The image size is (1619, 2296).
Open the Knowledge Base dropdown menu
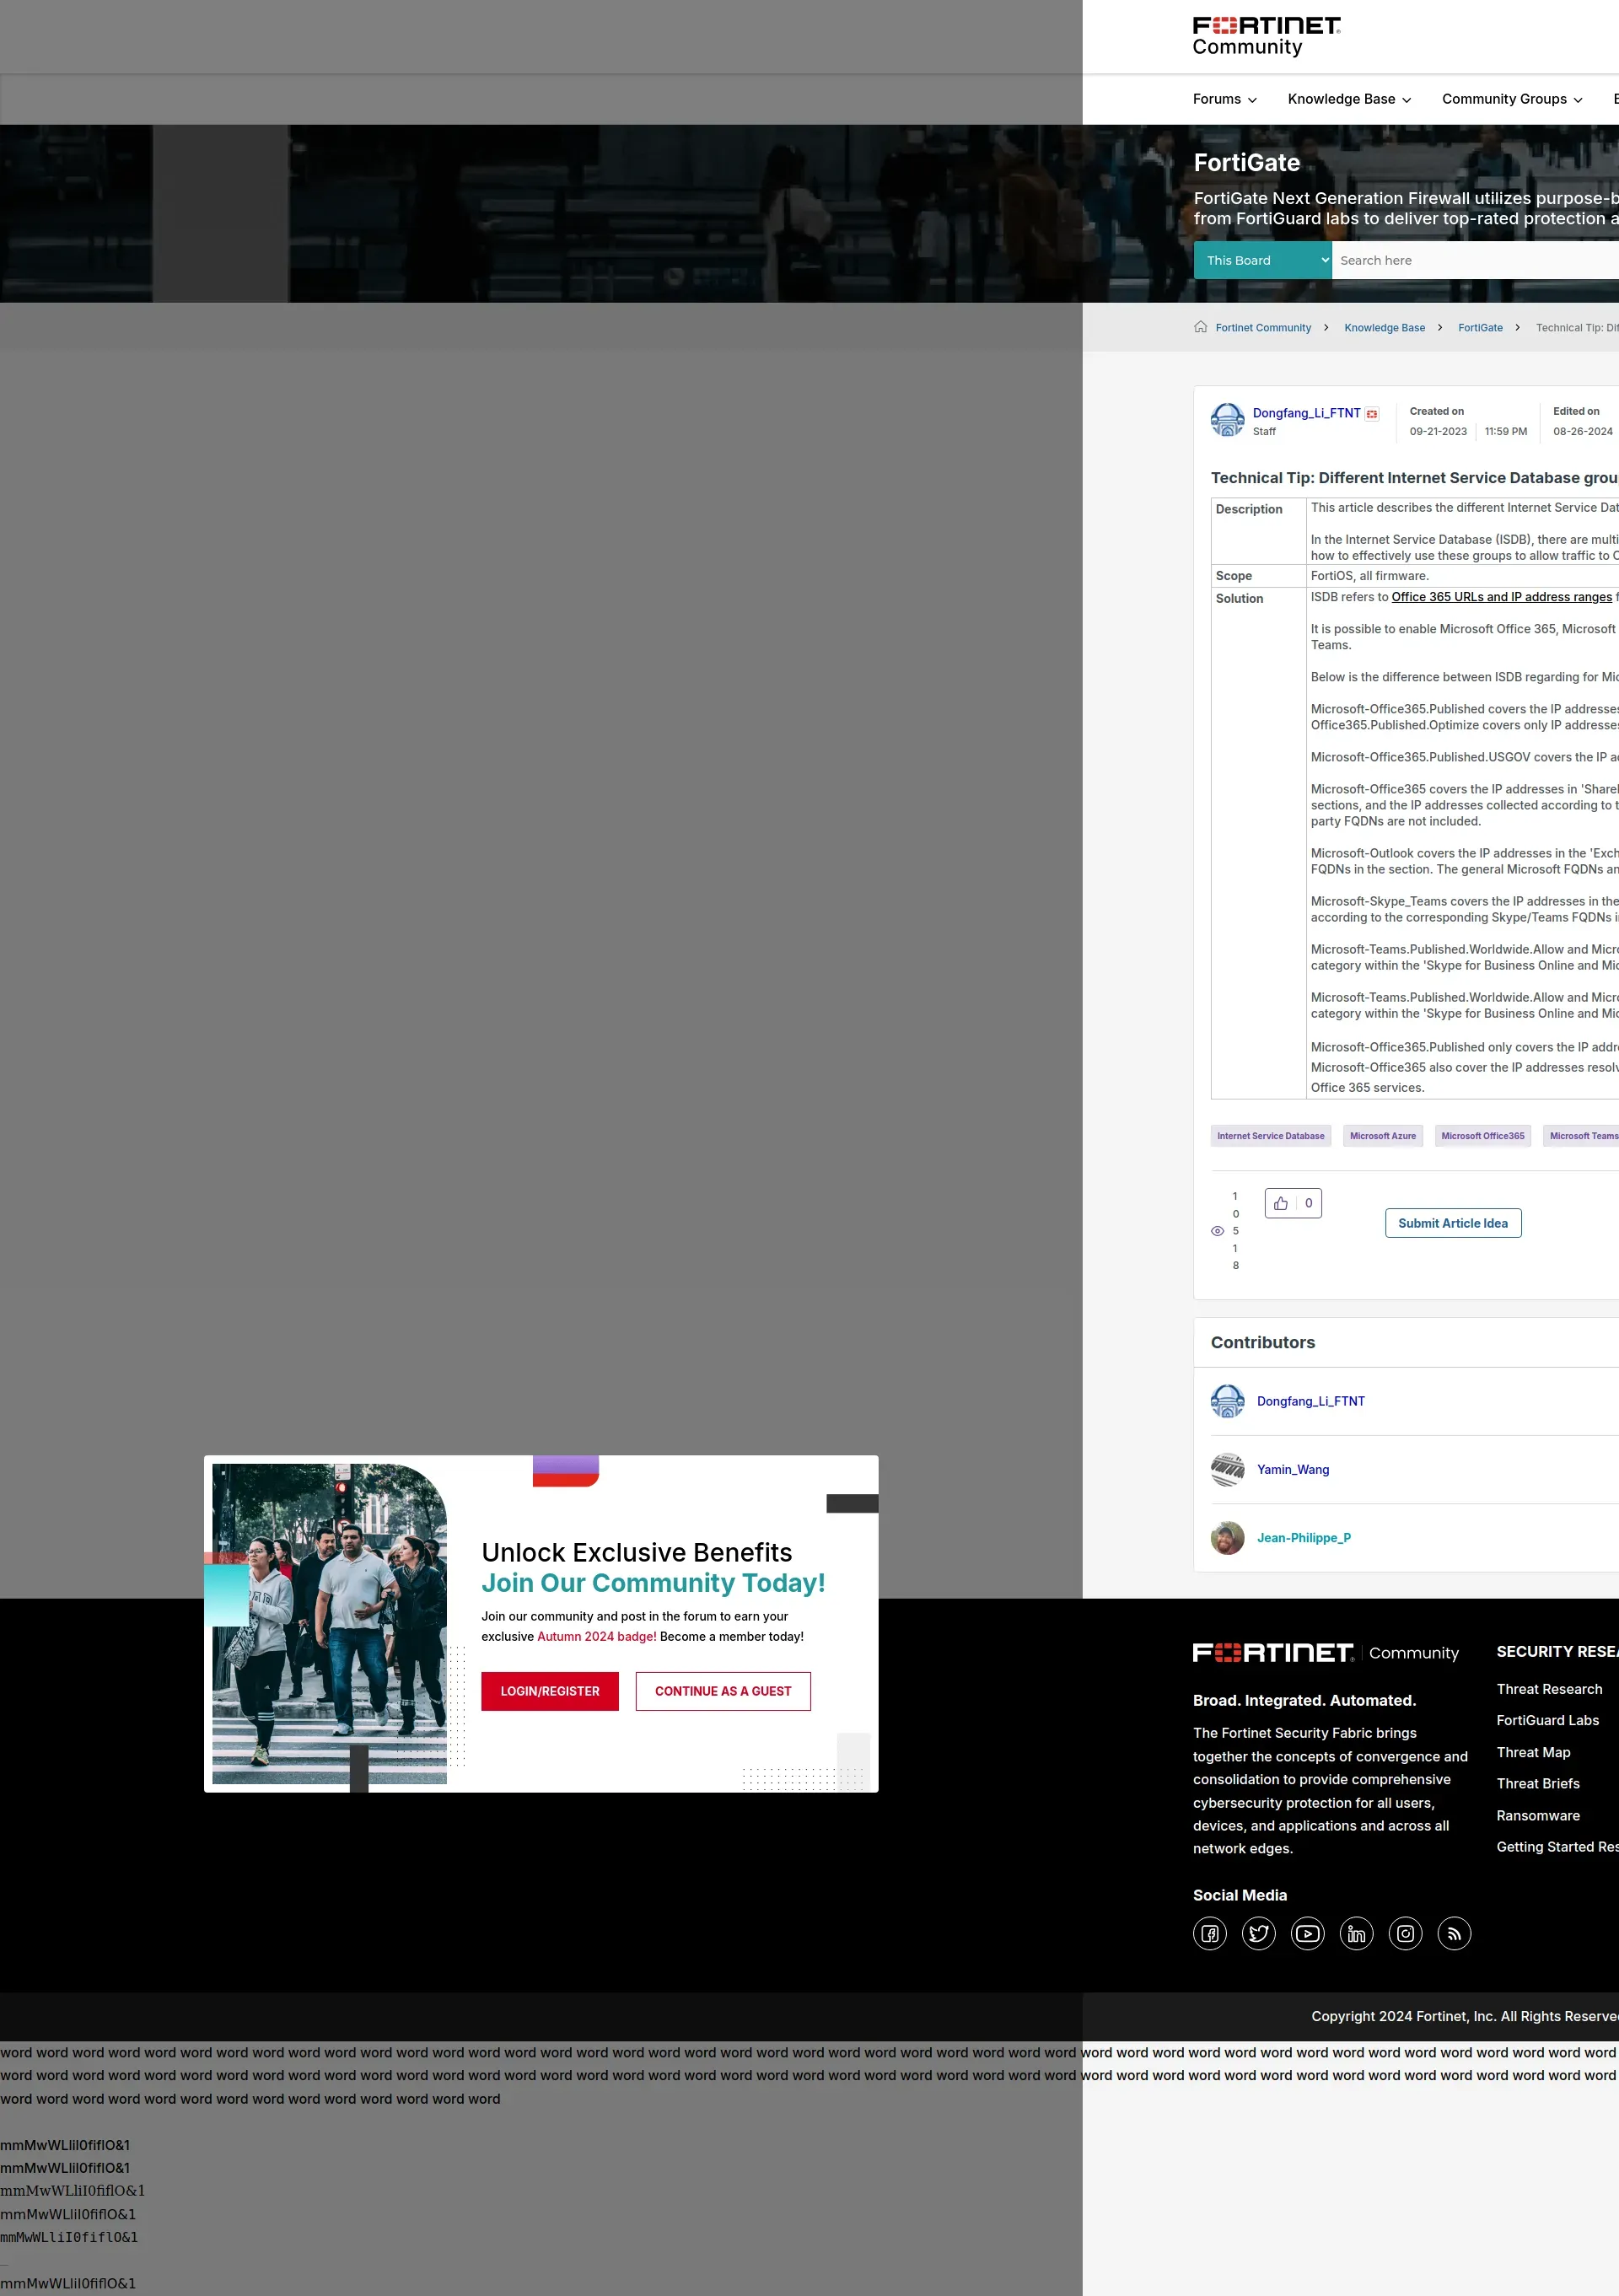point(1349,99)
